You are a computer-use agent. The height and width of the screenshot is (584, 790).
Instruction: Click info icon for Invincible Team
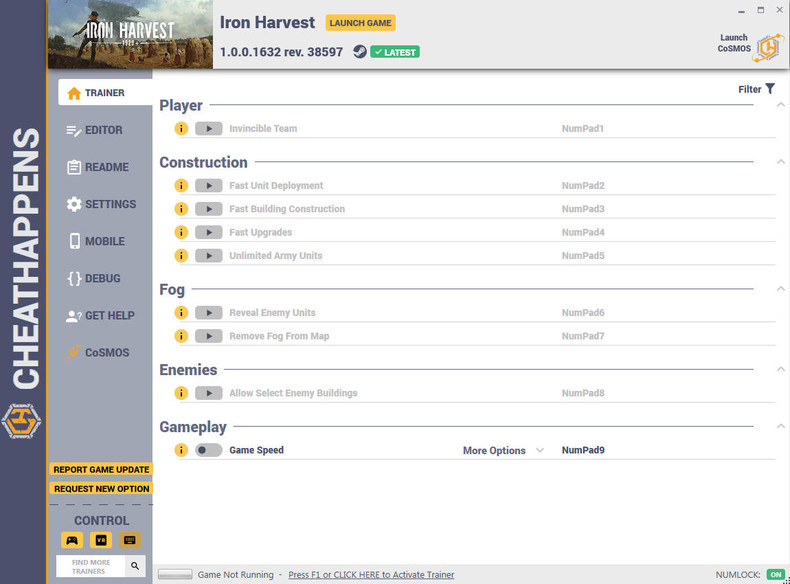coord(181,128)
